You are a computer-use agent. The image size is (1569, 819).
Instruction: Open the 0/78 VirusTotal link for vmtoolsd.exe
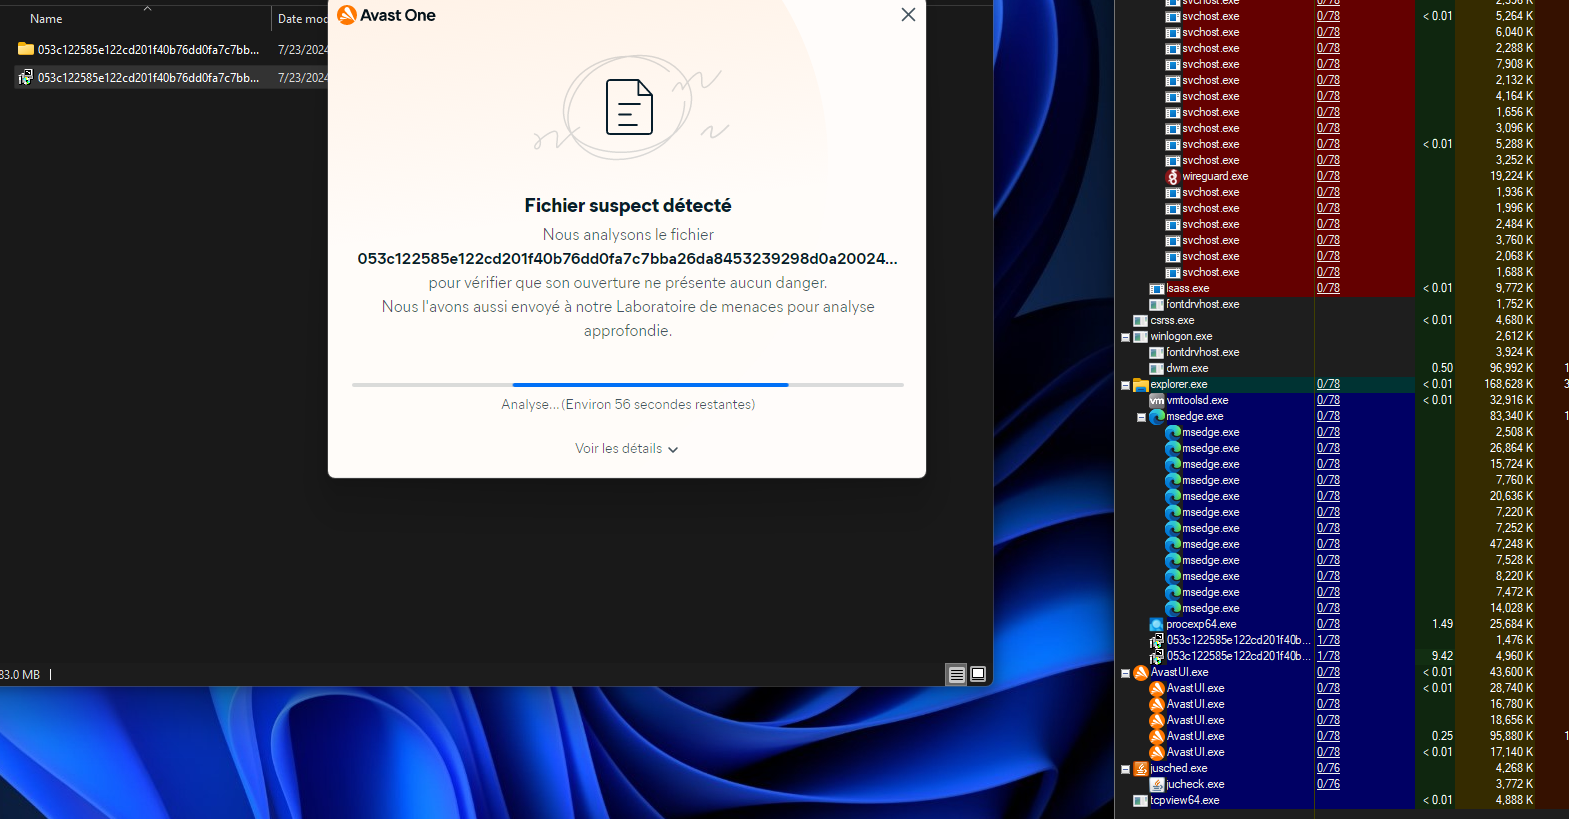click(x=1328, y=400)
